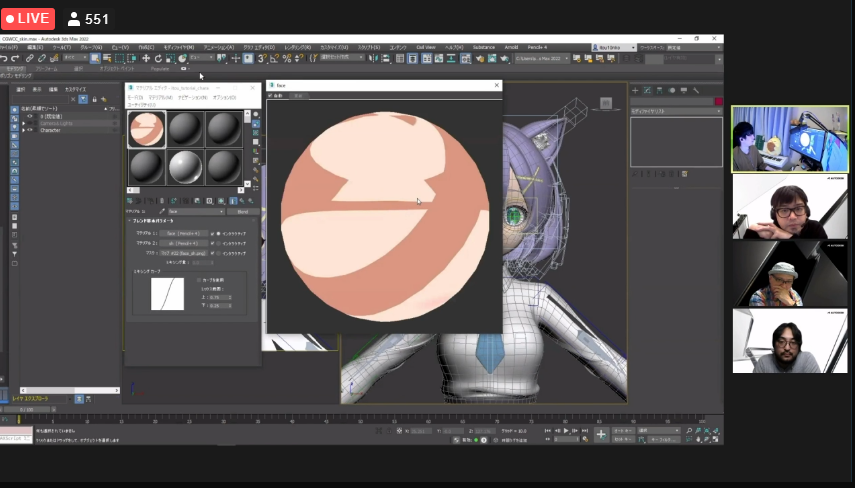The image size is (855, 488).
Task: Click the Scene Explorer search field
Action: click(41, 99)
